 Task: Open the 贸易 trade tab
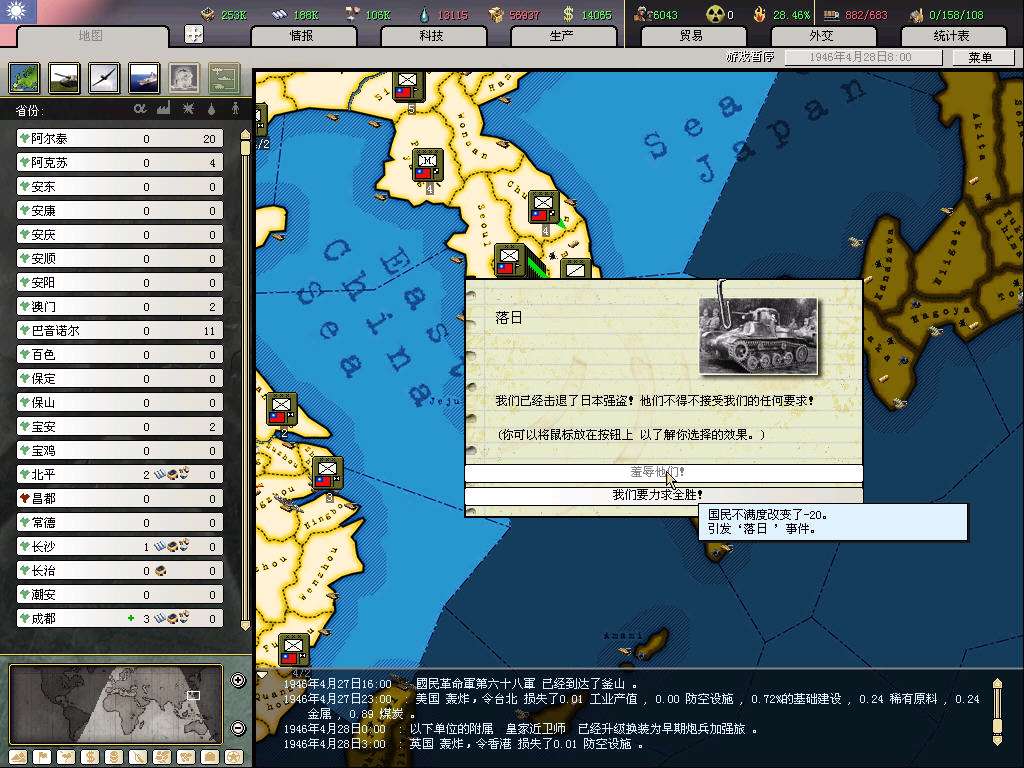(x=692, y=36)
